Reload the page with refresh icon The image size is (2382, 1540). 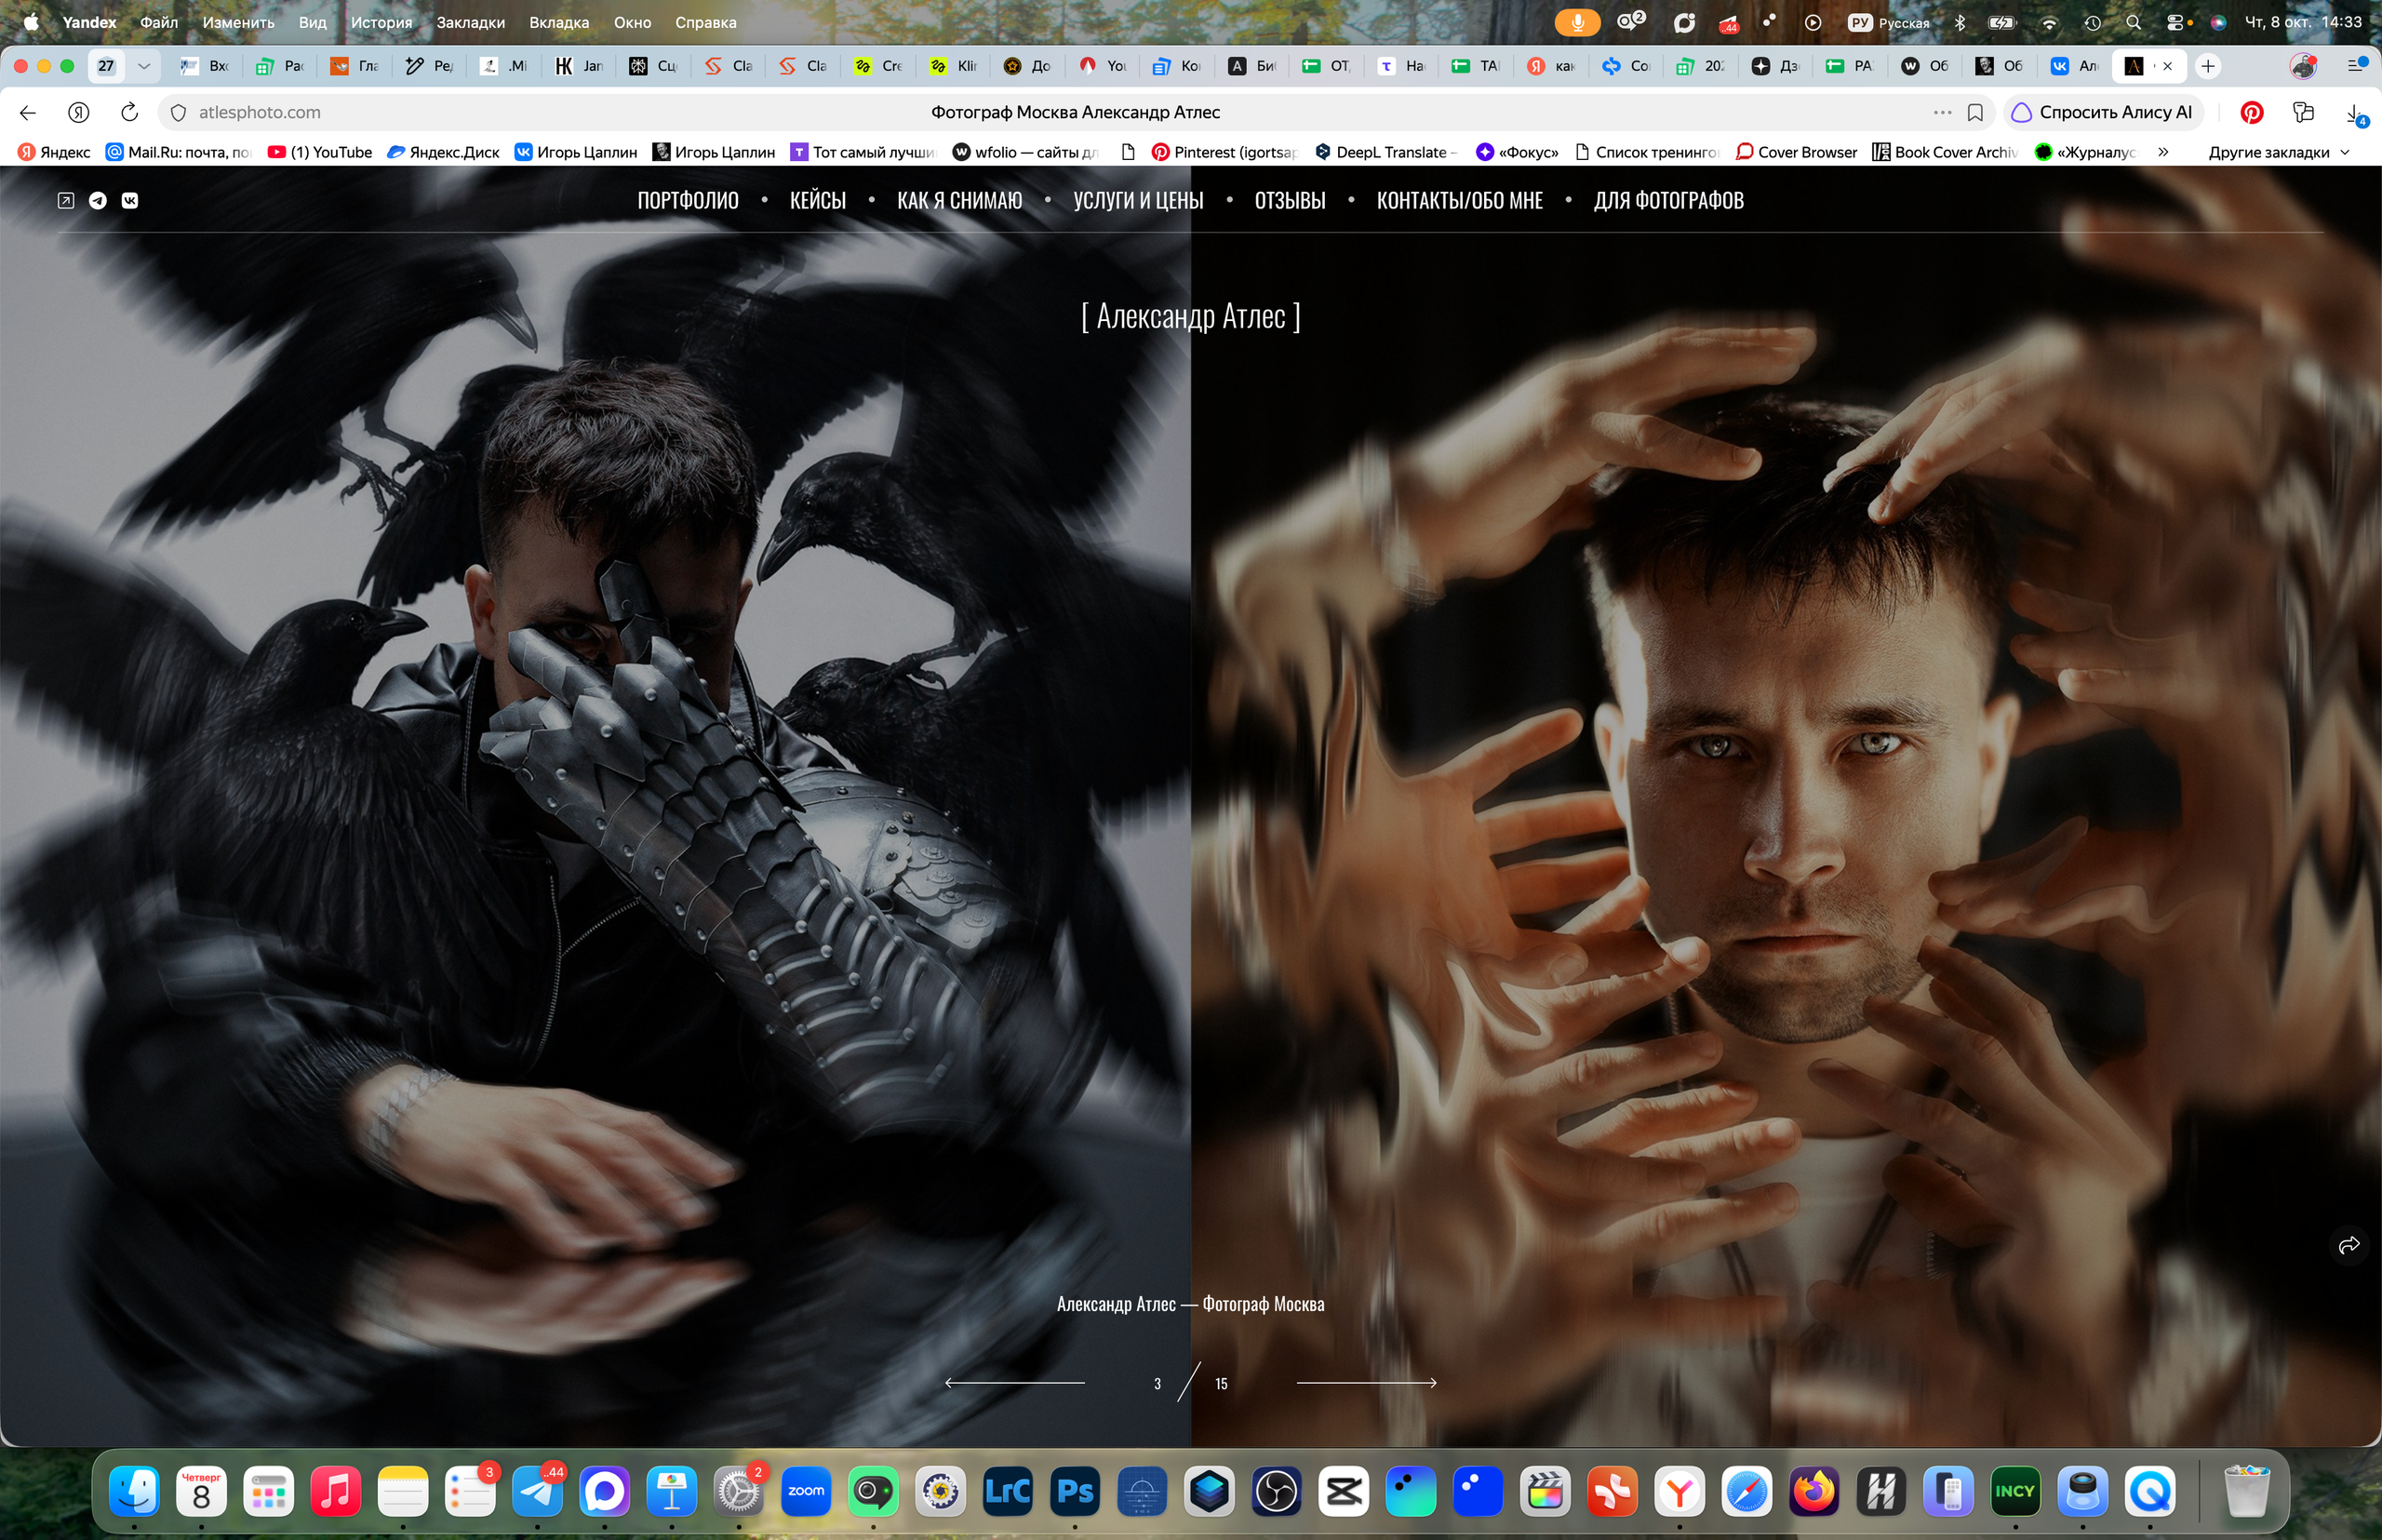(129, 112)
